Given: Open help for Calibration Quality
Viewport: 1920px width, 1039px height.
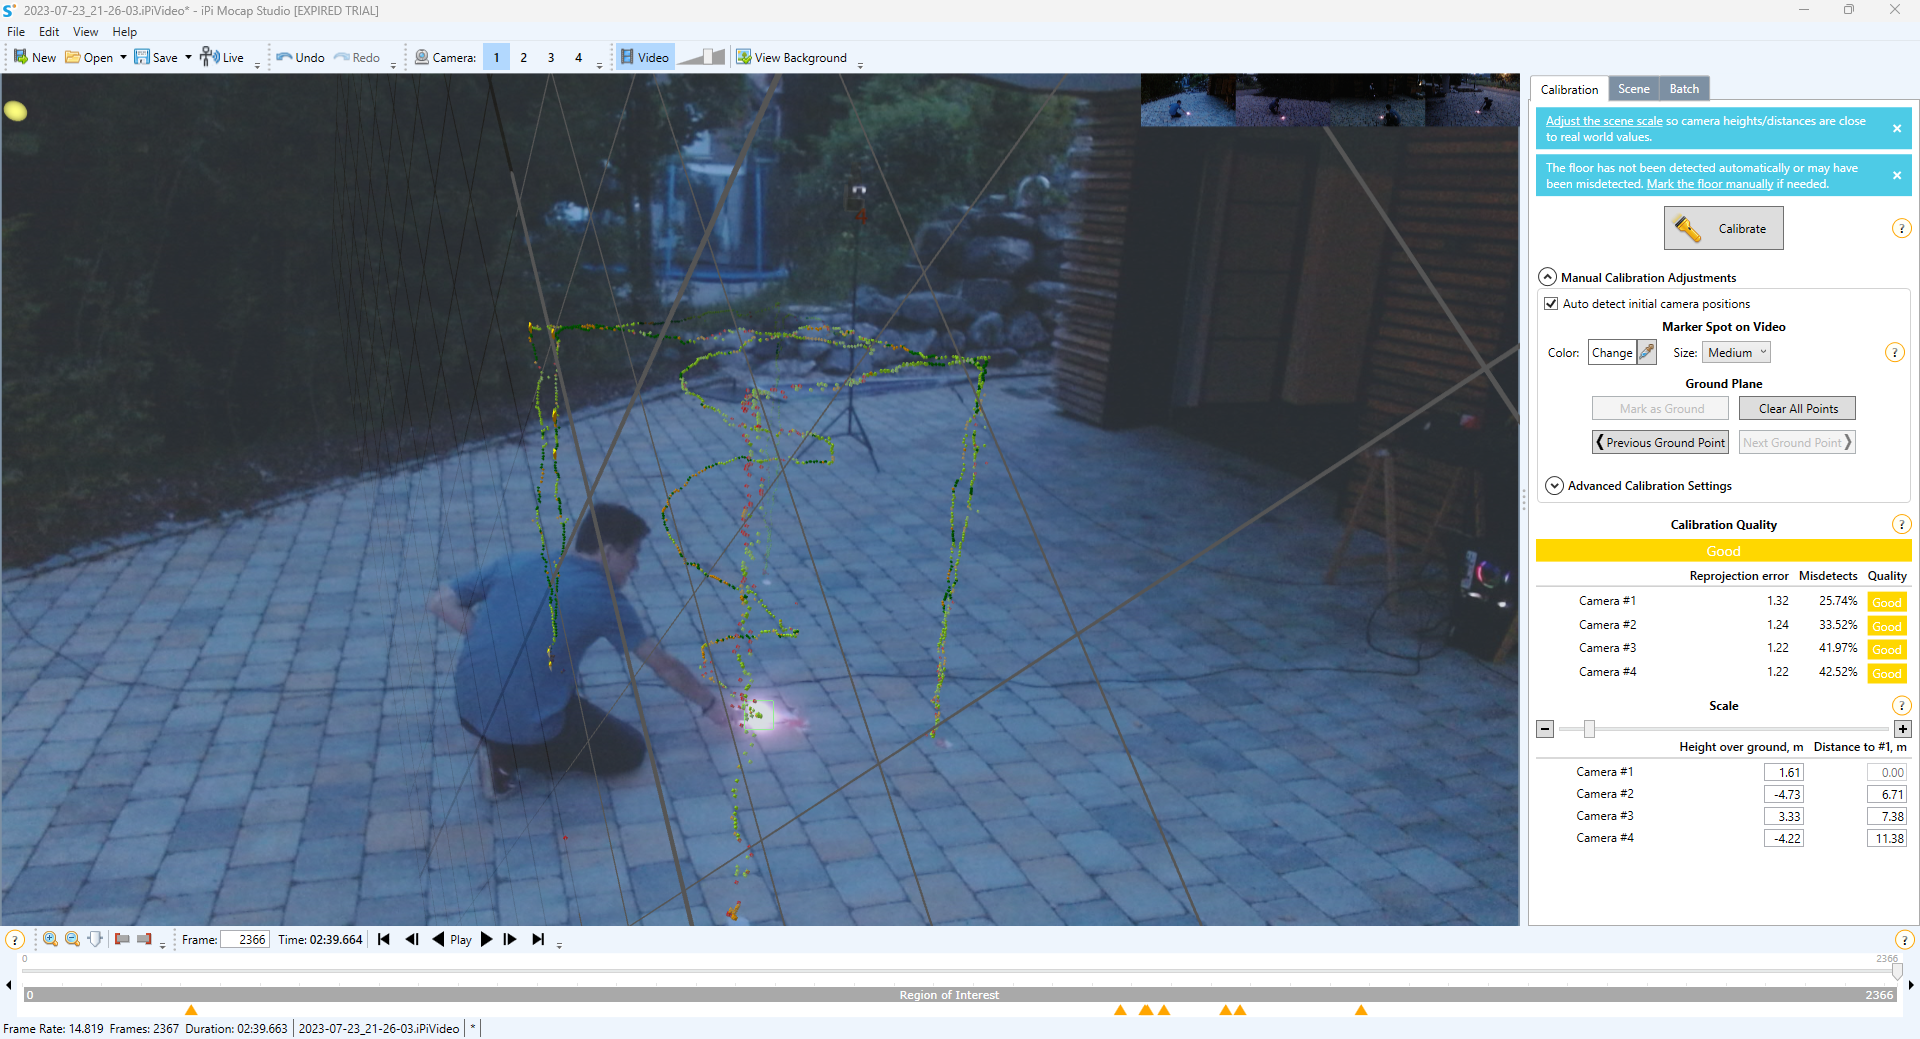Looking at the screenshot, I should tap(1901, 525).
